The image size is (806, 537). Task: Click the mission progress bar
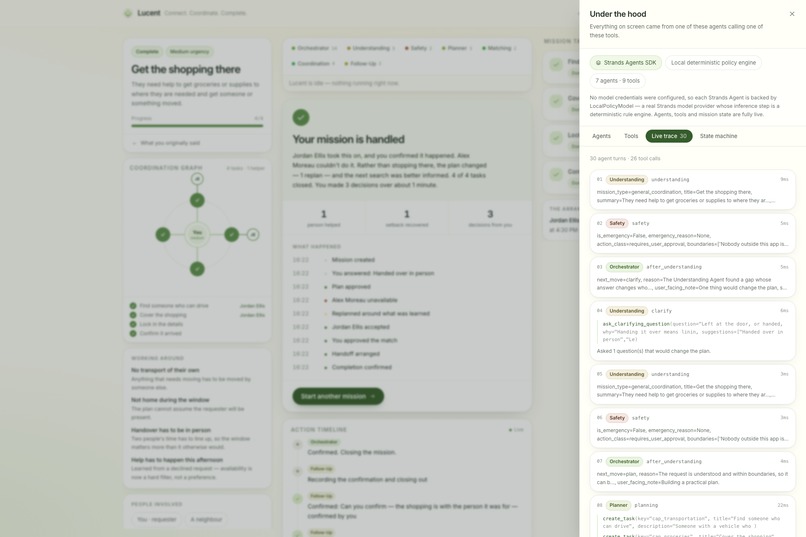click(x=197, y=125)
